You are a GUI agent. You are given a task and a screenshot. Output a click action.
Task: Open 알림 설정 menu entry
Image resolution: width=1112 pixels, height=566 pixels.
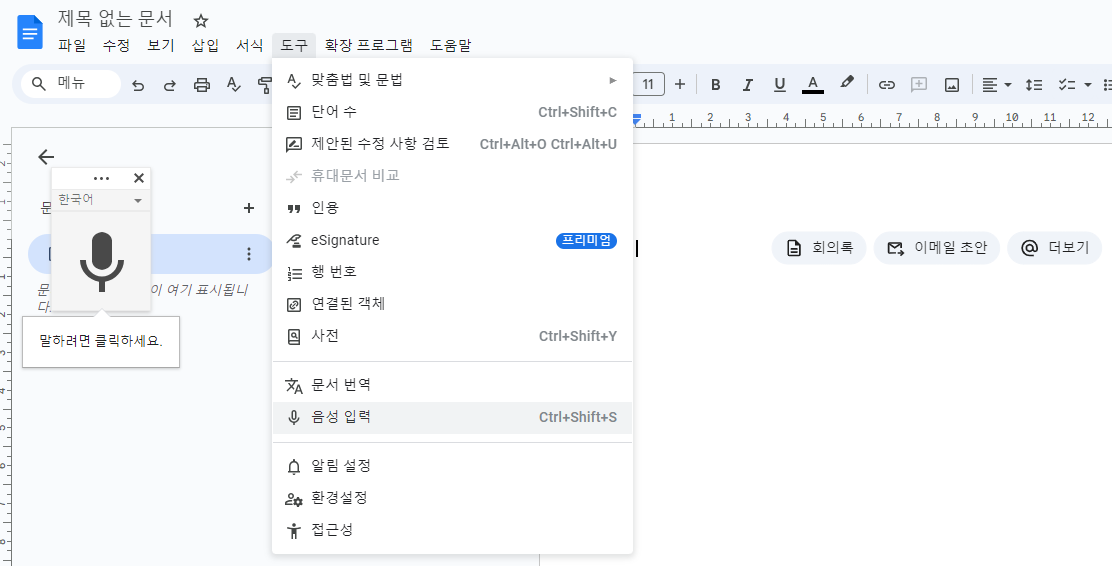click(x=452, y=466)
